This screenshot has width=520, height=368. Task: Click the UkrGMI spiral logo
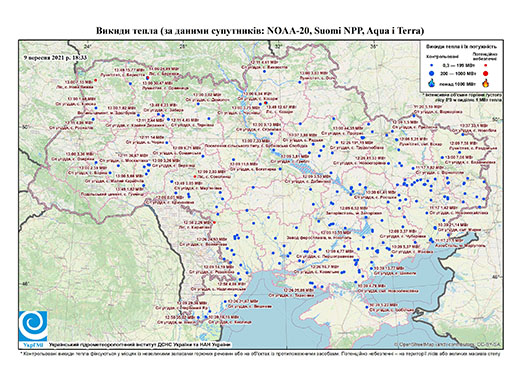tap(33, 326)
